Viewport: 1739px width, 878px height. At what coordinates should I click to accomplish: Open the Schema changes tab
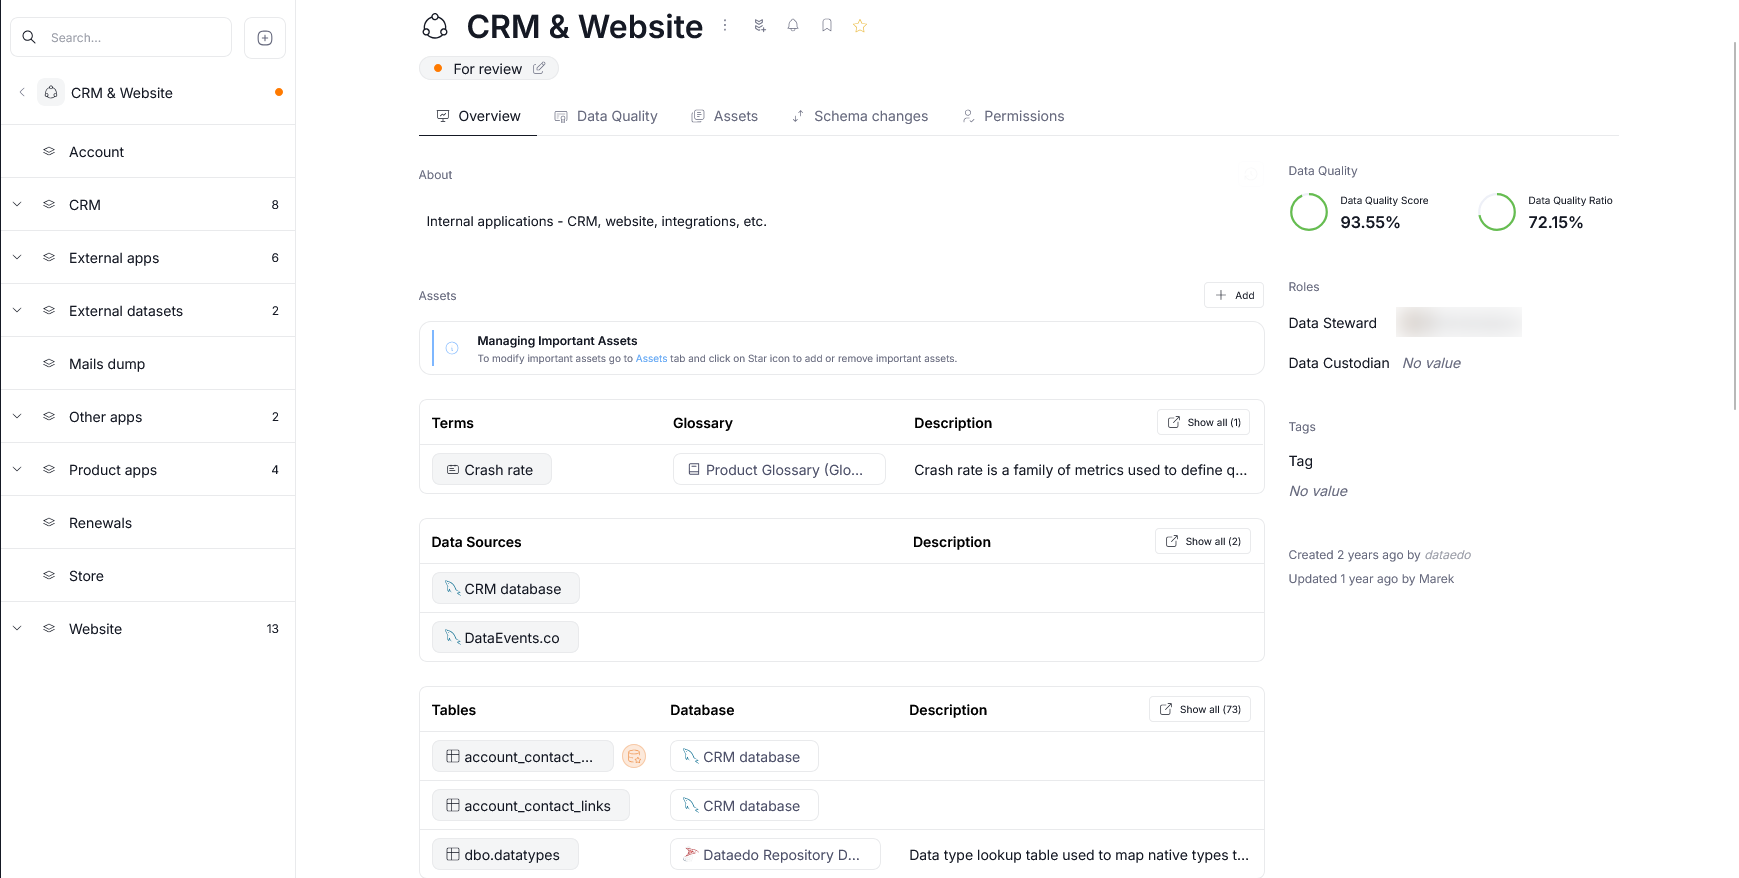[x=860, y=116]
